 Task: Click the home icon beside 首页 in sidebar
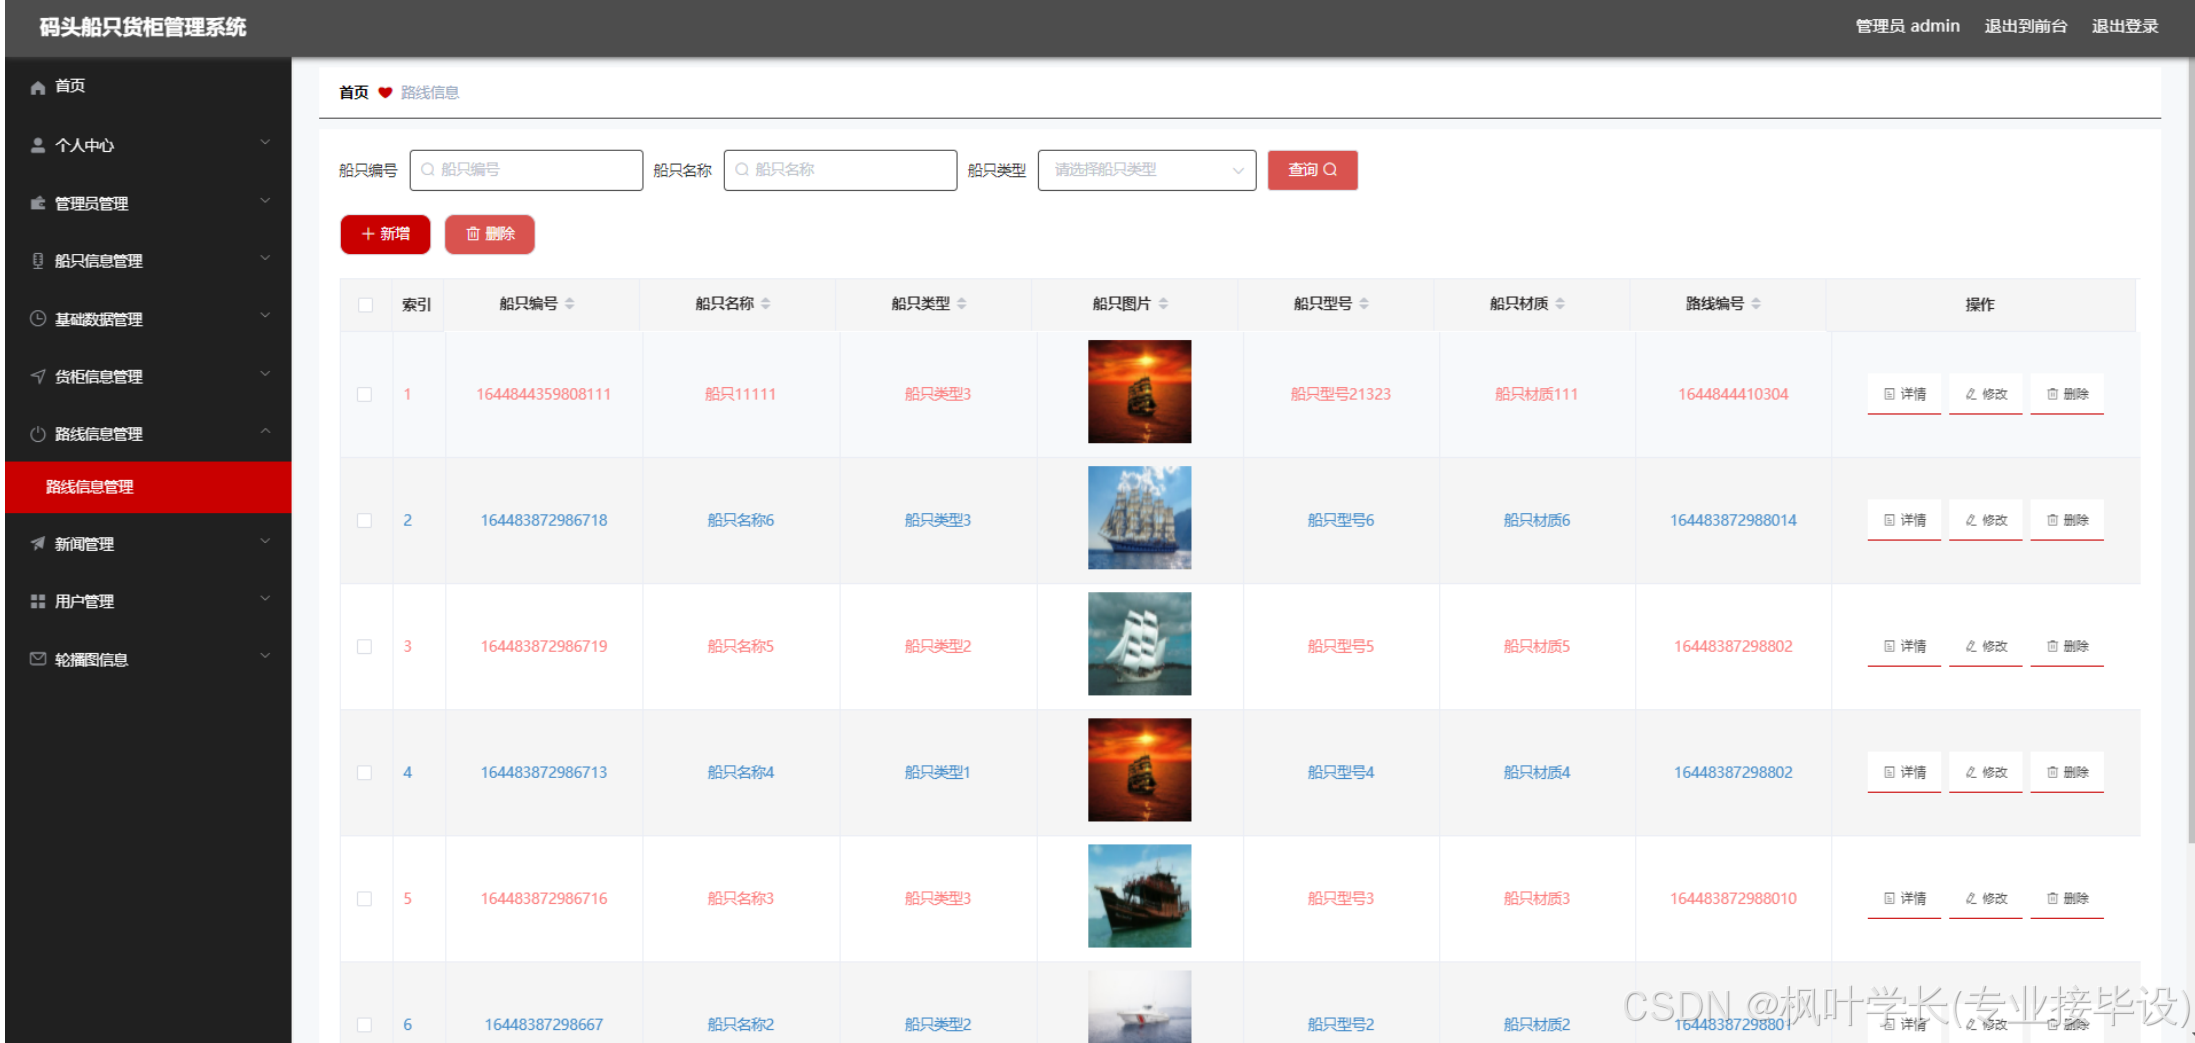38,88
